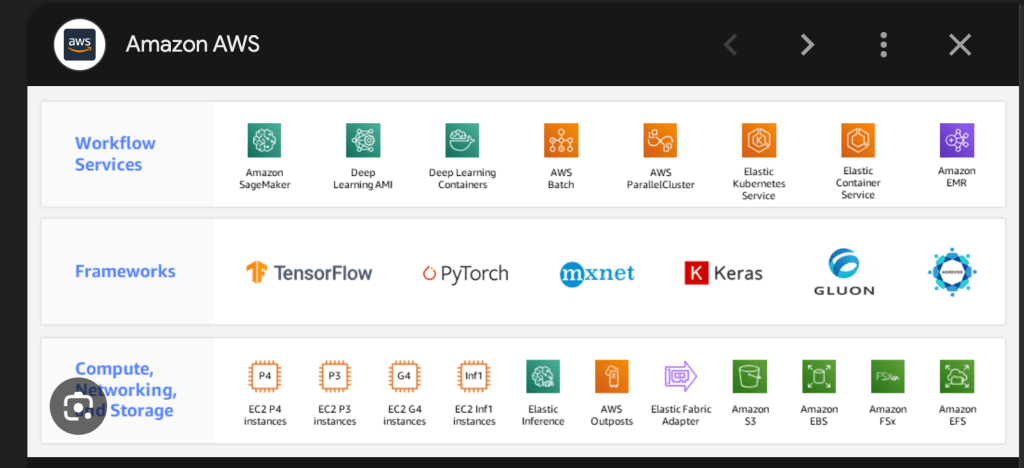Click the Gluon logo
This screenshot has height=468, width=1024.
tap(844, 272)
